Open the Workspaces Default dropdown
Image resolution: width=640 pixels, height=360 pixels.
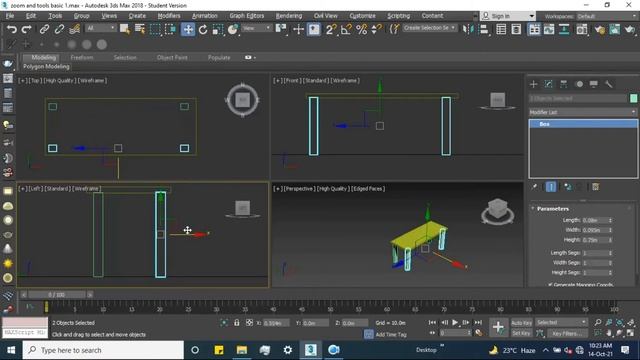pyautogui.click(x=606, y=16)
